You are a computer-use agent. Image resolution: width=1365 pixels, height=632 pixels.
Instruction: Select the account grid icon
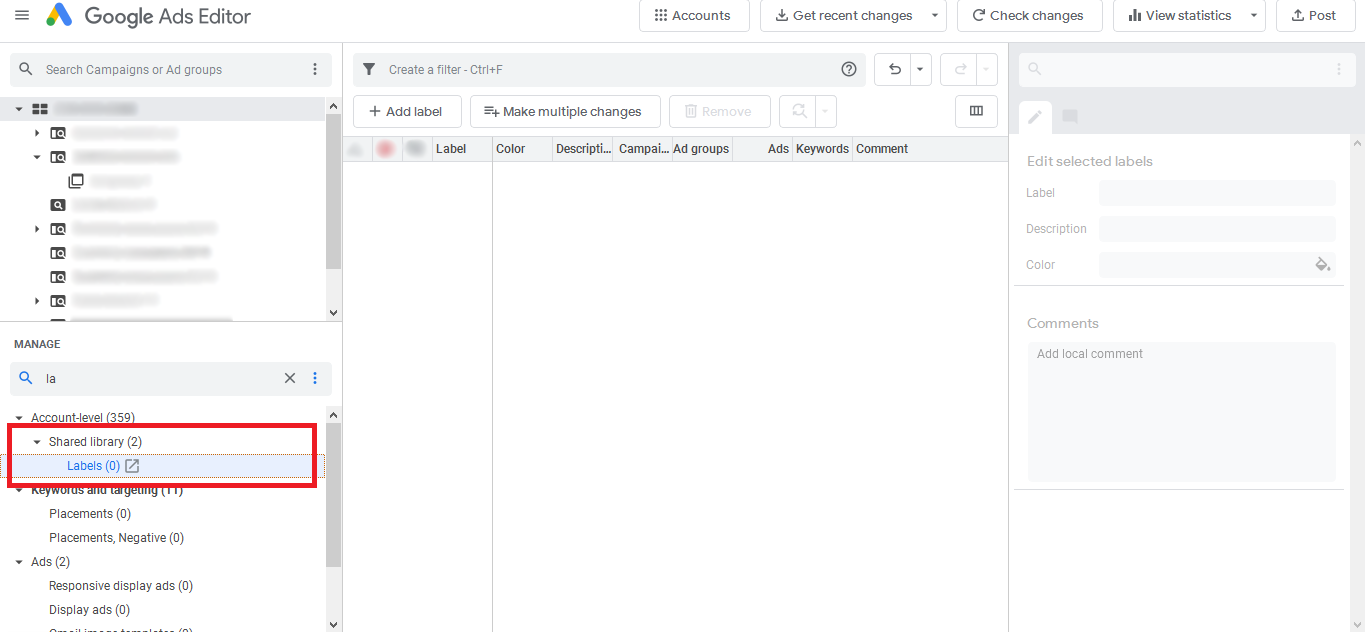coord(40,108)
